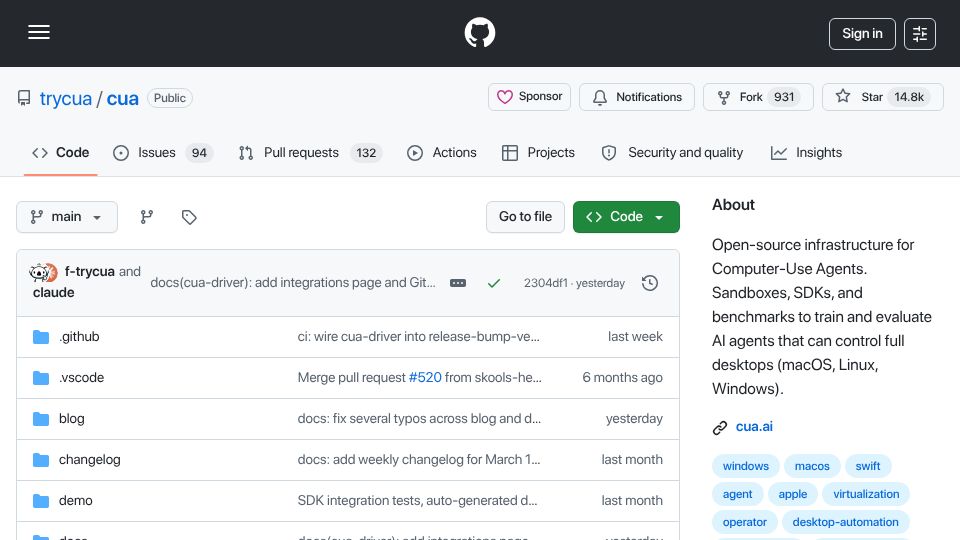Image resolution: width=960 pixels, height=540 pixels.
Task: Open the hamburger navigation menu
Action: [39, 32]
